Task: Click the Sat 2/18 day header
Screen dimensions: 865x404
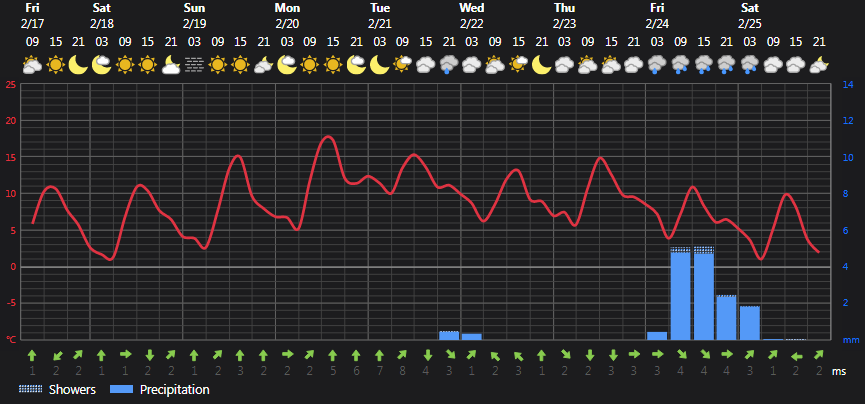Action: click(x=102, y=16)
